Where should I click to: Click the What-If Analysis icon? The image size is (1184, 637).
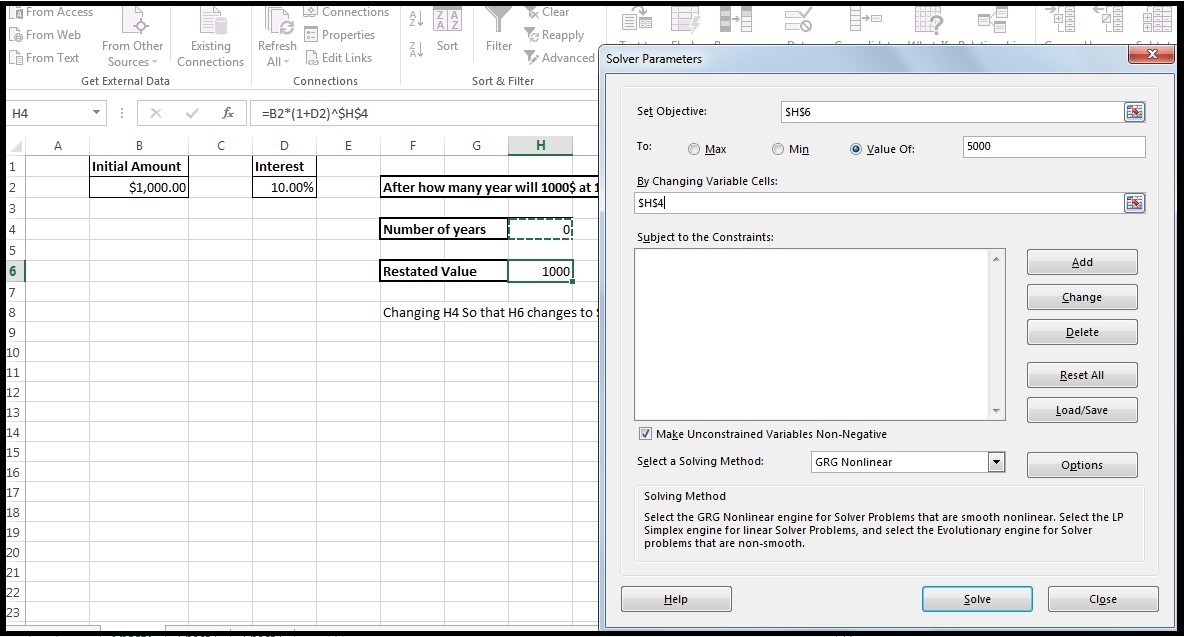coord(929,18)
